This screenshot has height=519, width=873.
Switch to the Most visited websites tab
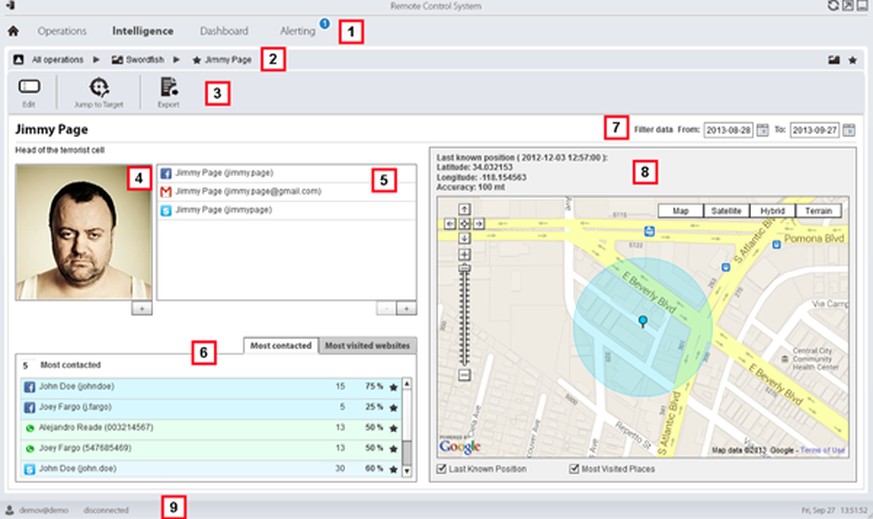(367, 346)
